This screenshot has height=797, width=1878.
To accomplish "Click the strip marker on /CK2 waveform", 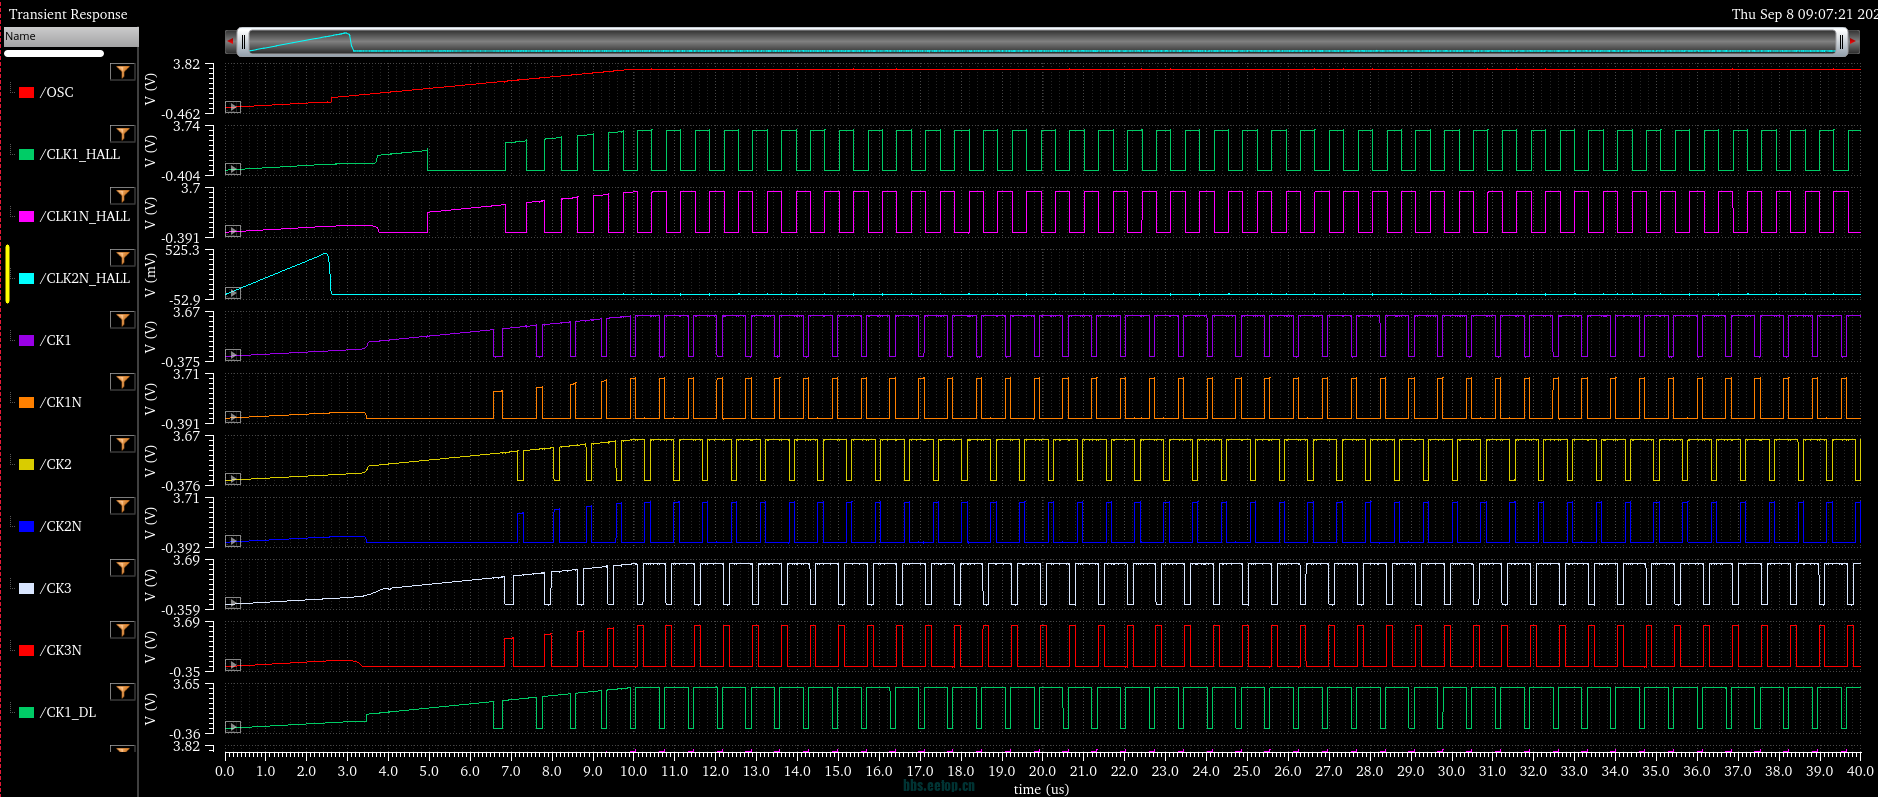I will tap(233, 479).
